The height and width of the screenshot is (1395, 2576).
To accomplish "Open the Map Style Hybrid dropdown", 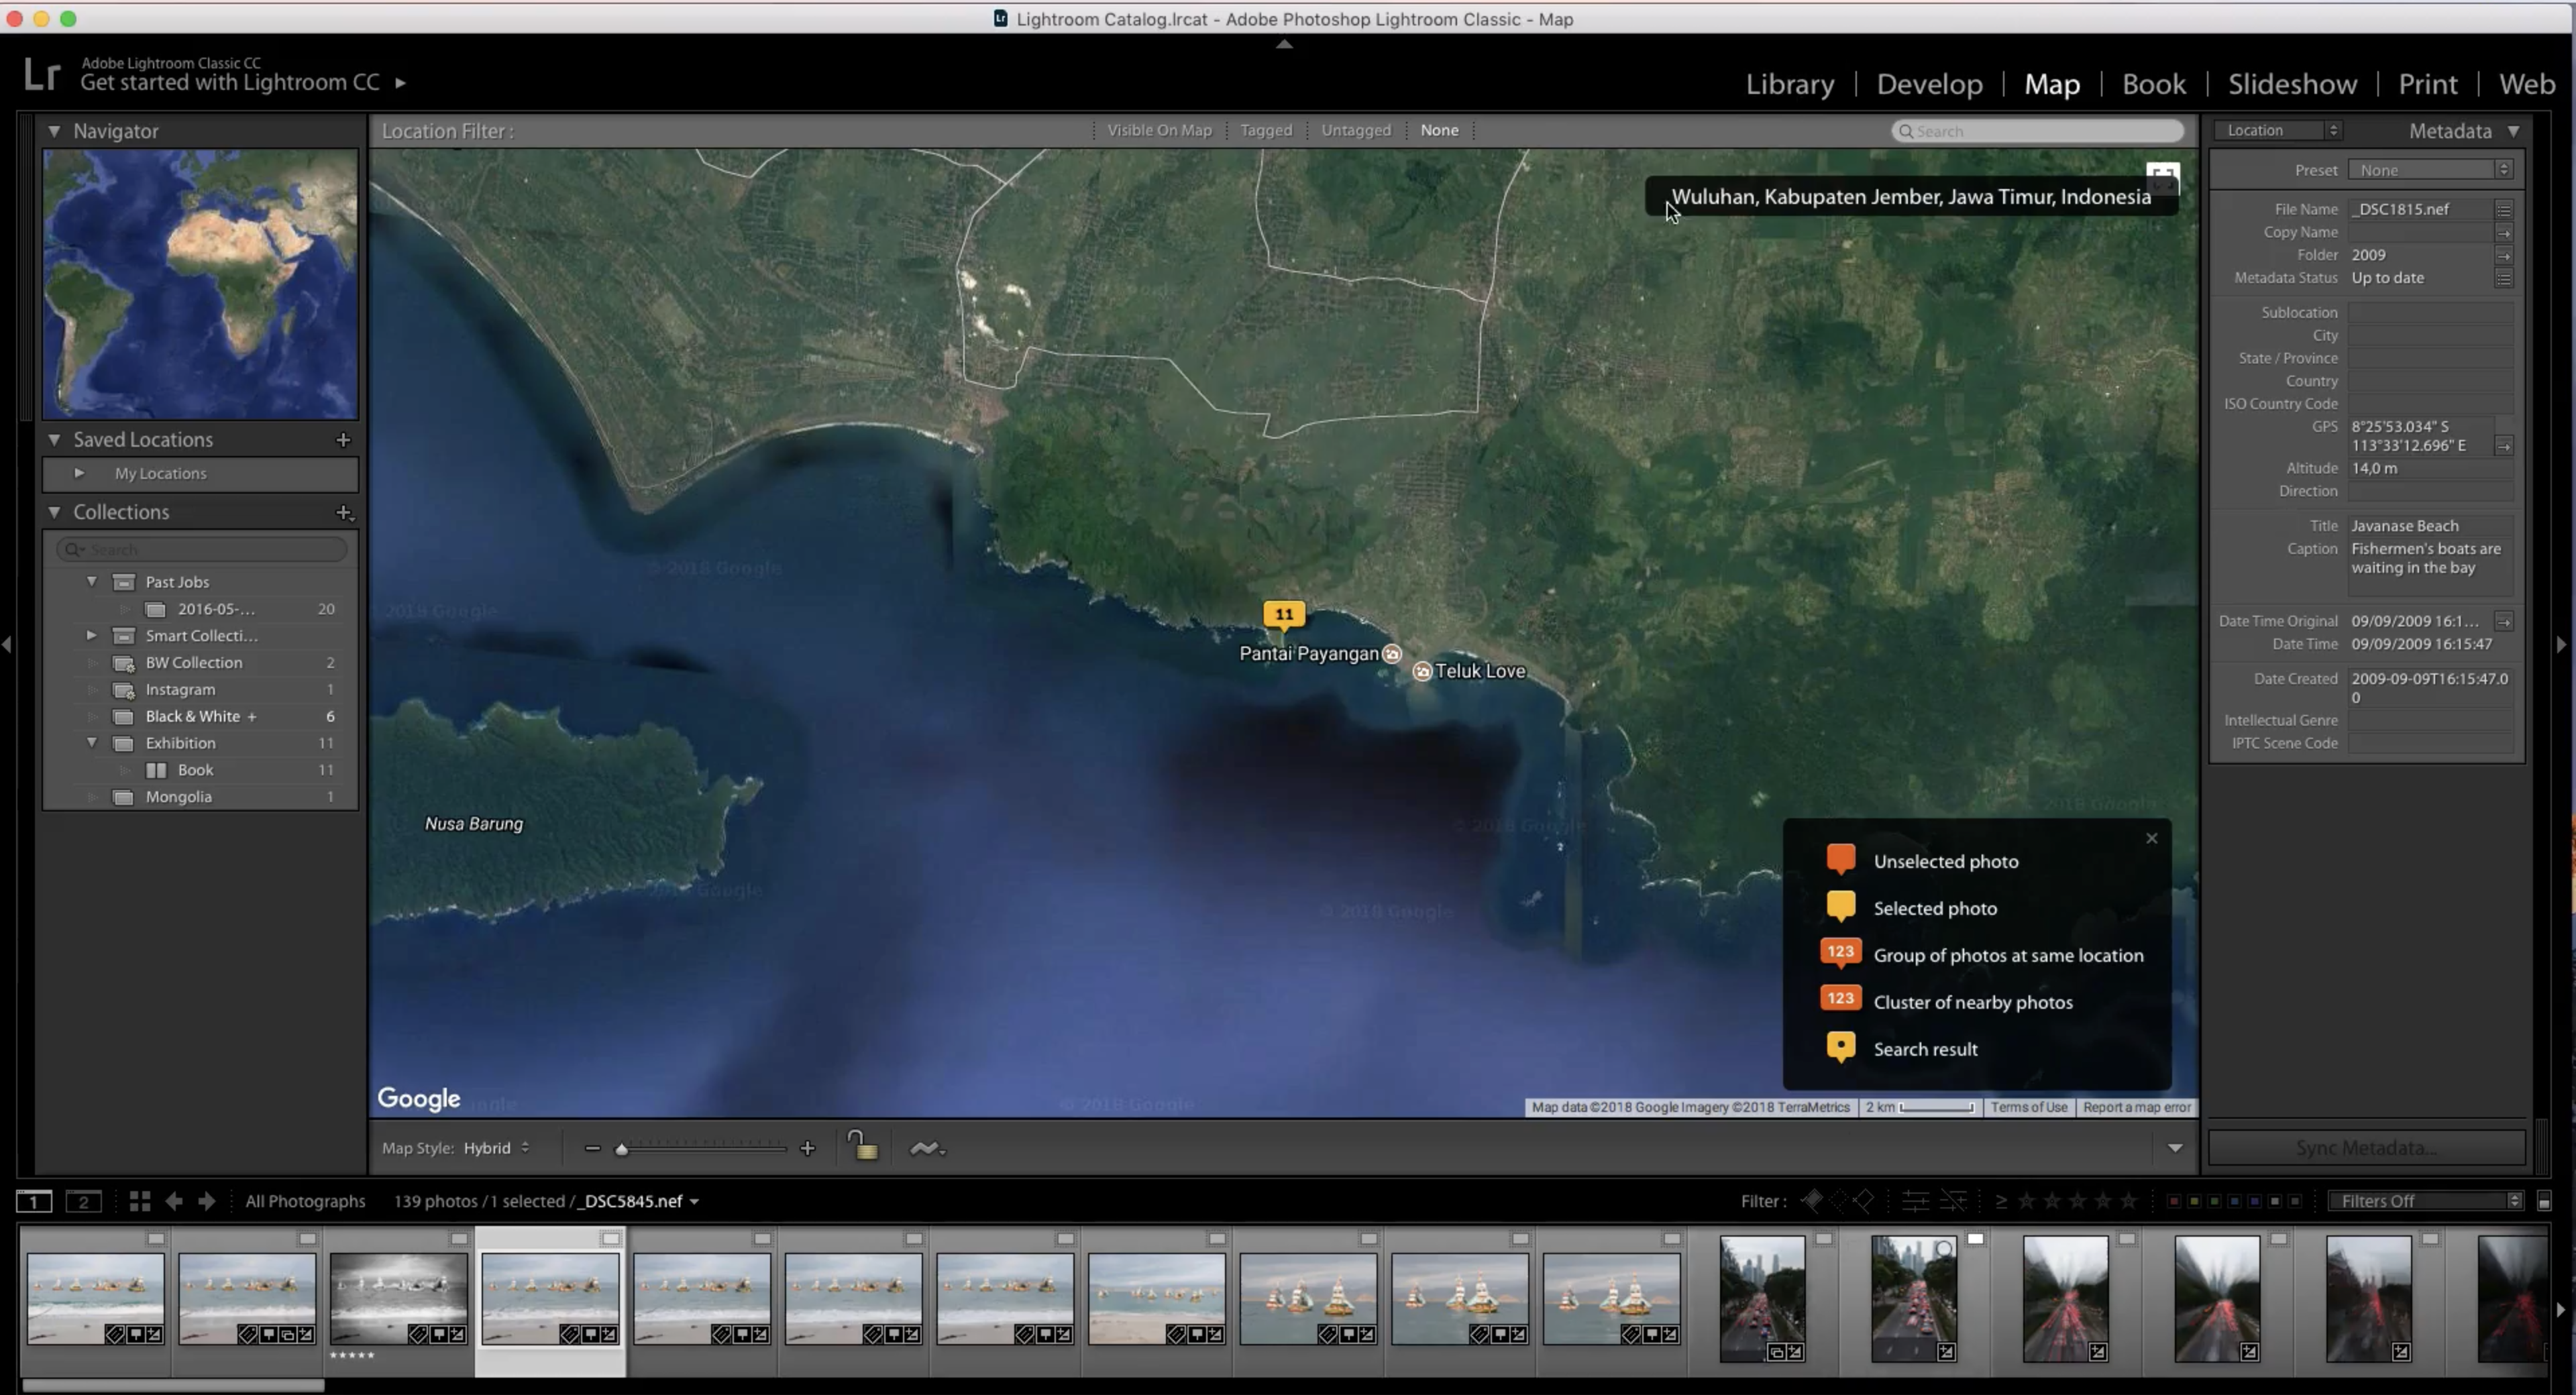I will [x=496, y=1148].
